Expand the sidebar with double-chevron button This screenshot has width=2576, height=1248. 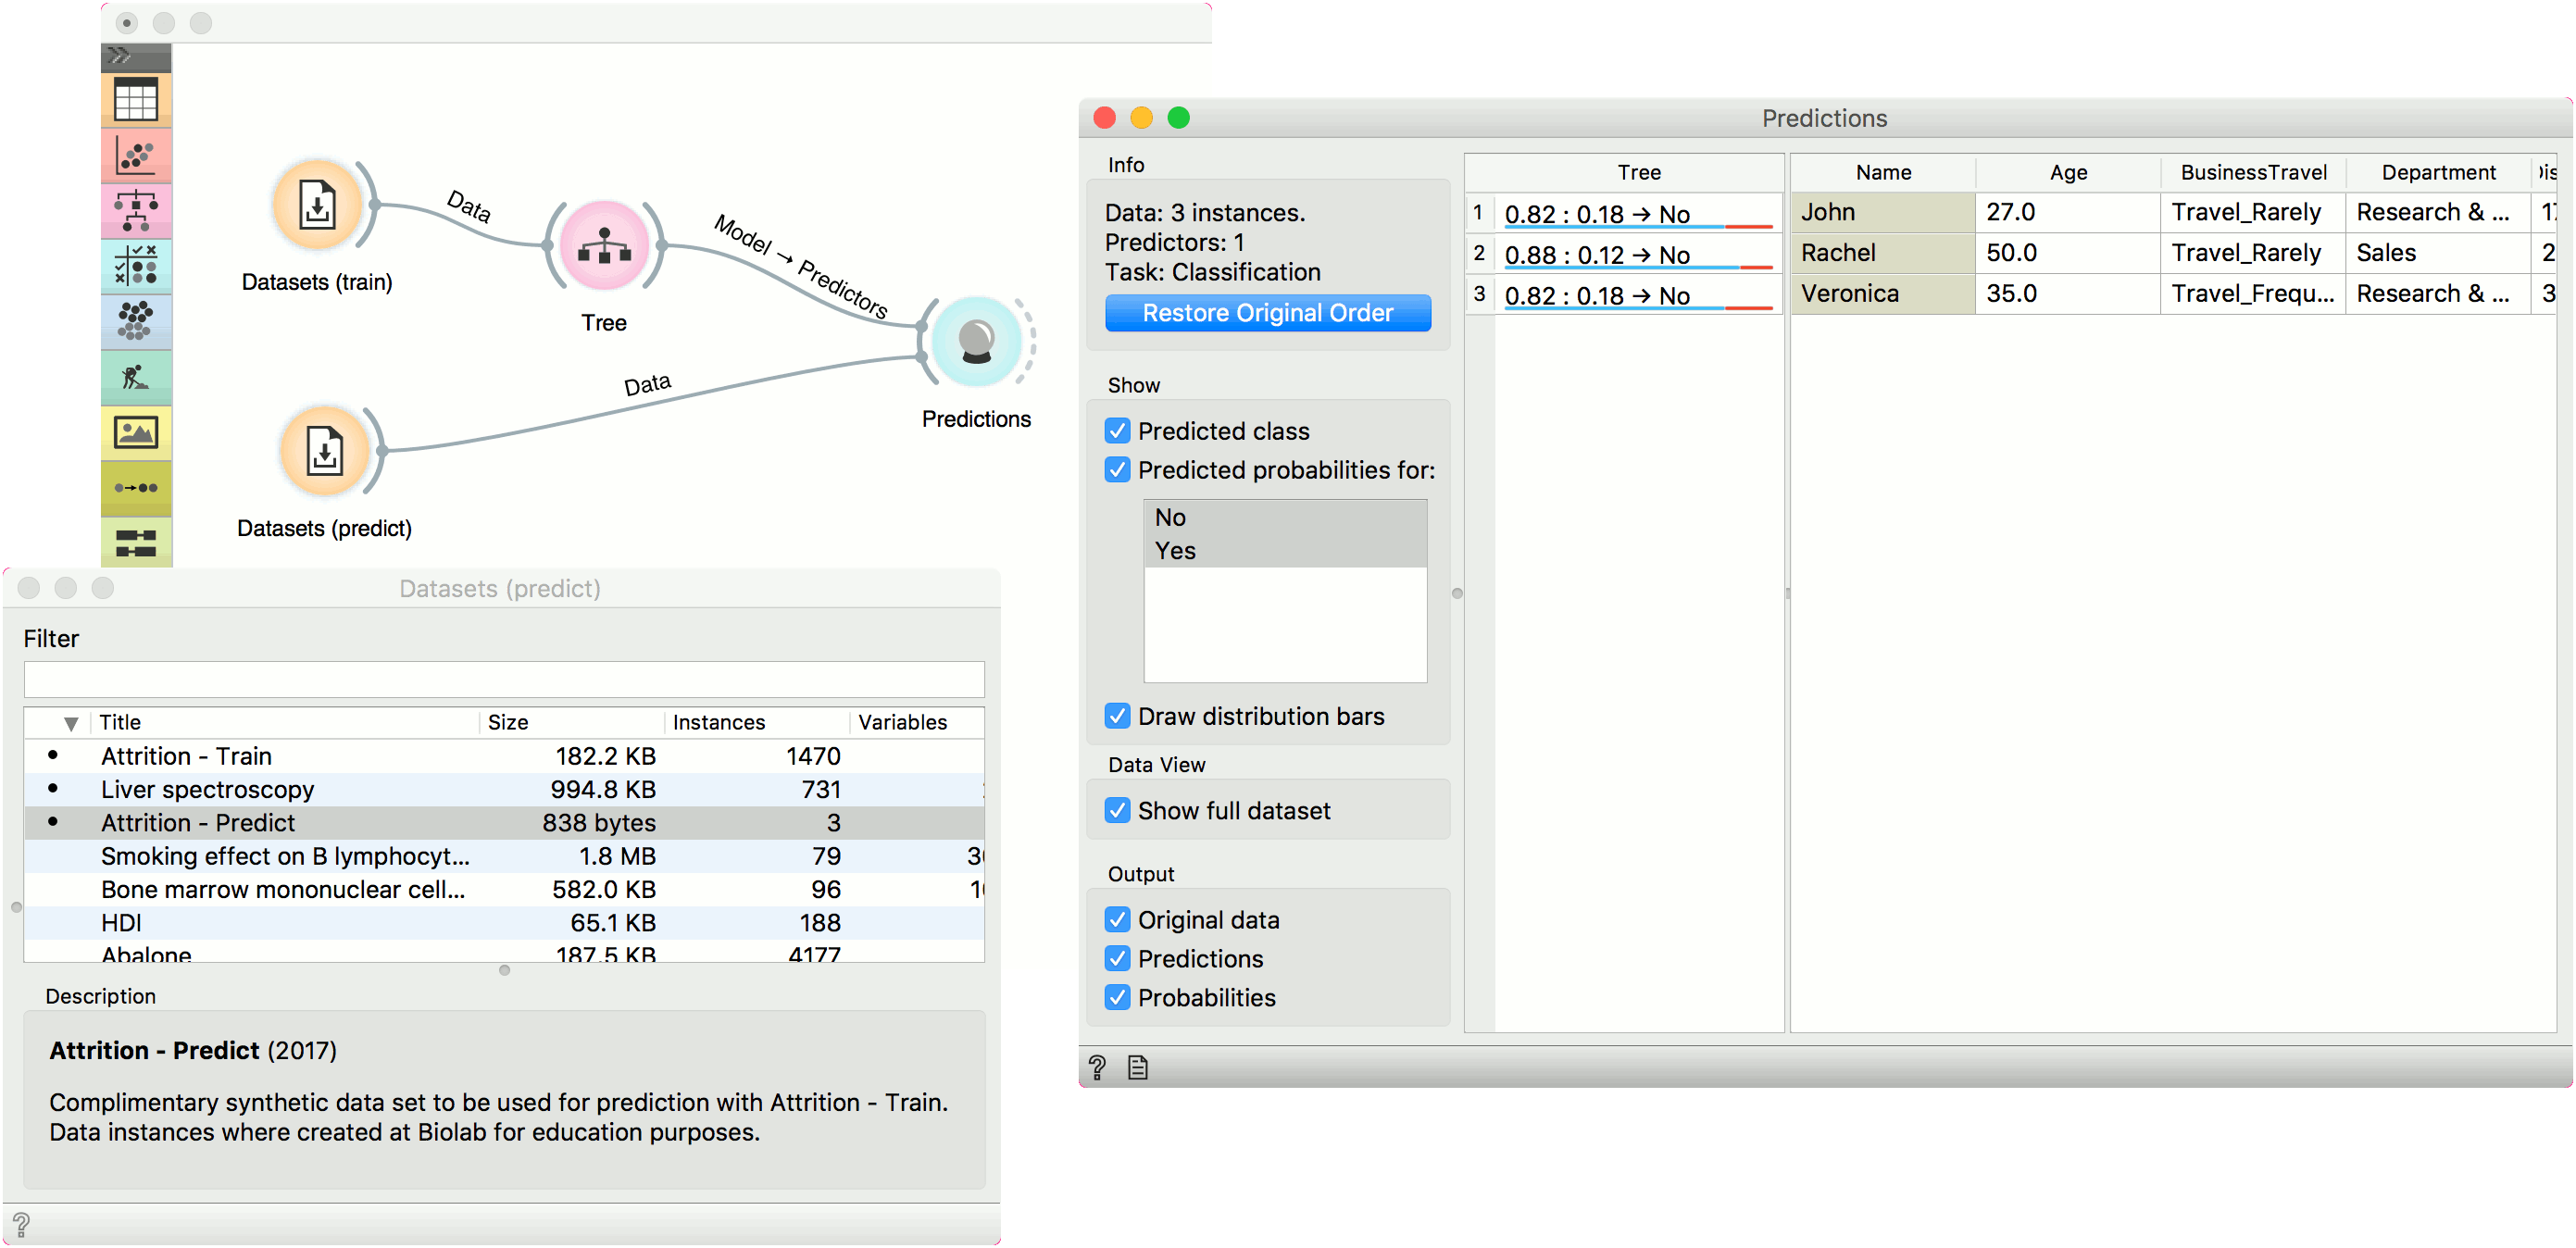coord(120,56)
